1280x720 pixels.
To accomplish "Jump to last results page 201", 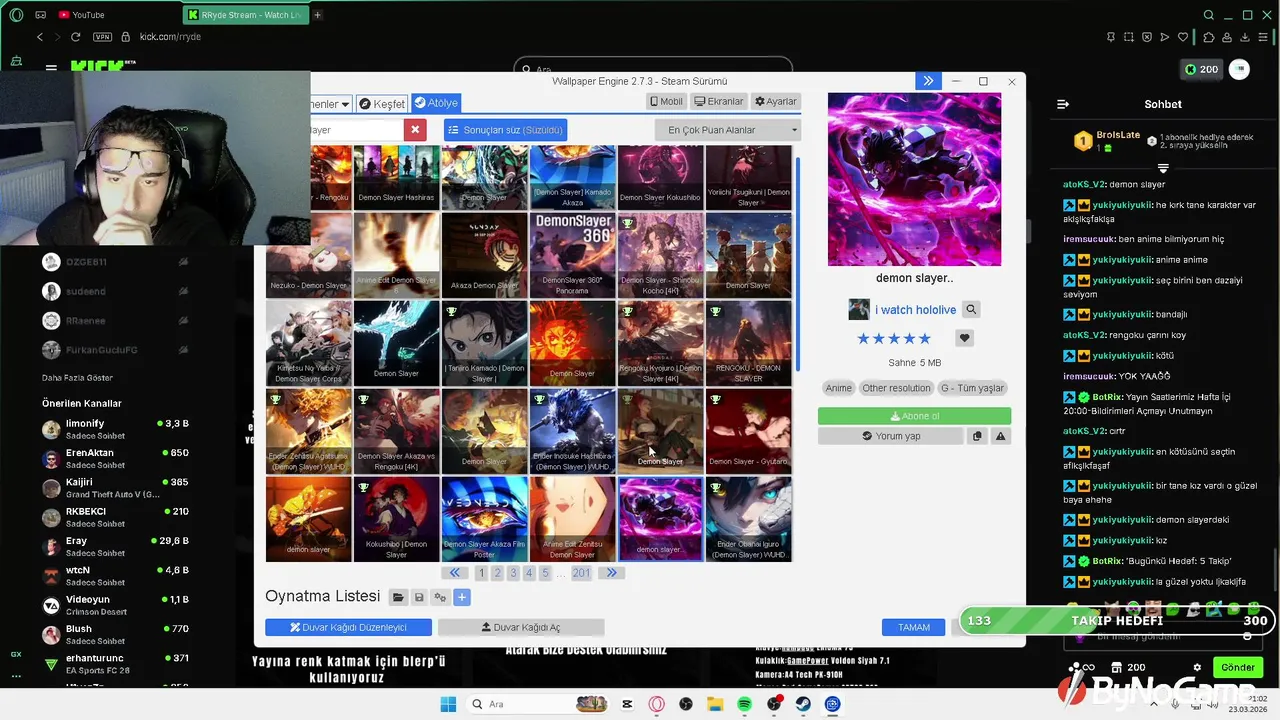I will coord(581,573).
